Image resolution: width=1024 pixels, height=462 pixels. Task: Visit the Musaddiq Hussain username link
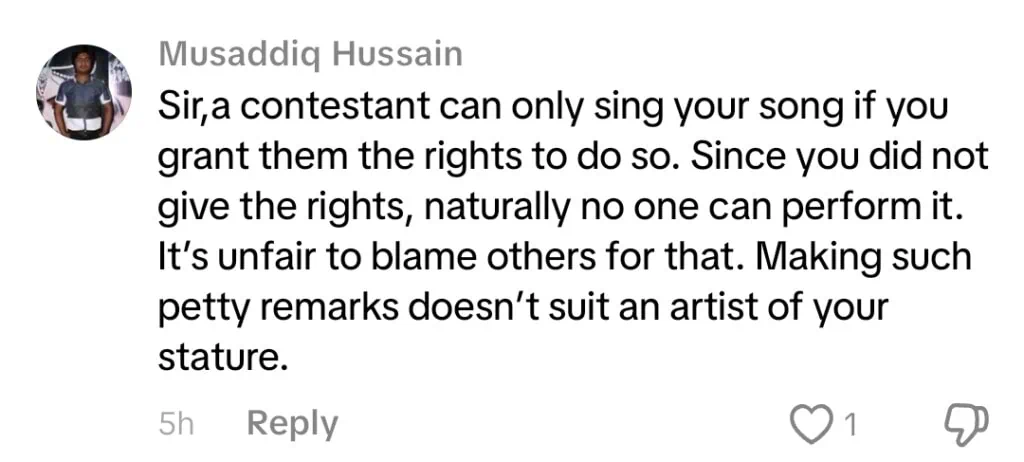310,55
